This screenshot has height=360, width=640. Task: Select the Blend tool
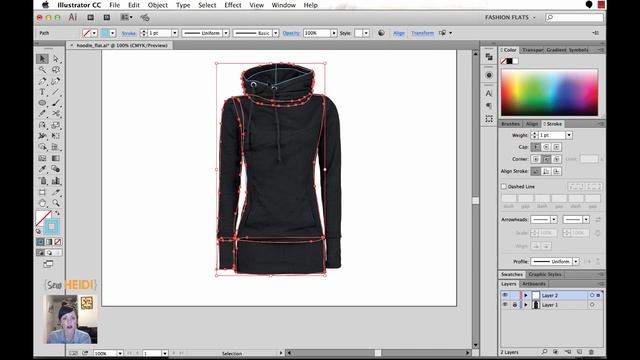[x=56, y=169]
